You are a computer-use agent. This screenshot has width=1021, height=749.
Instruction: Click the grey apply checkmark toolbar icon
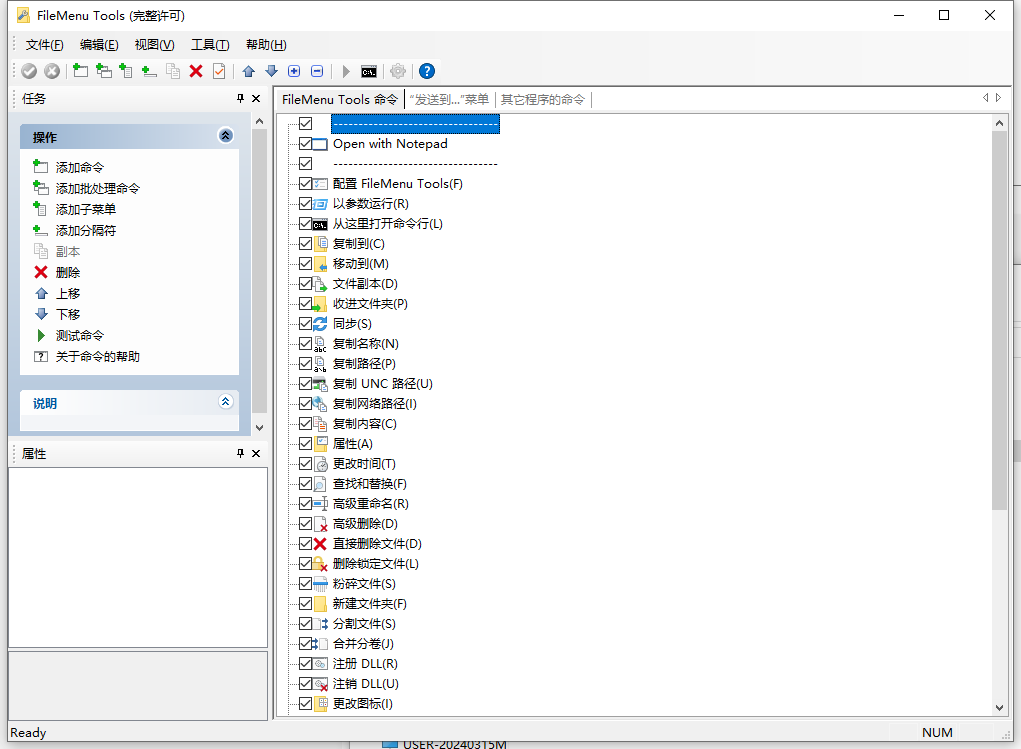pyautogui.click(x=29, y=71)
